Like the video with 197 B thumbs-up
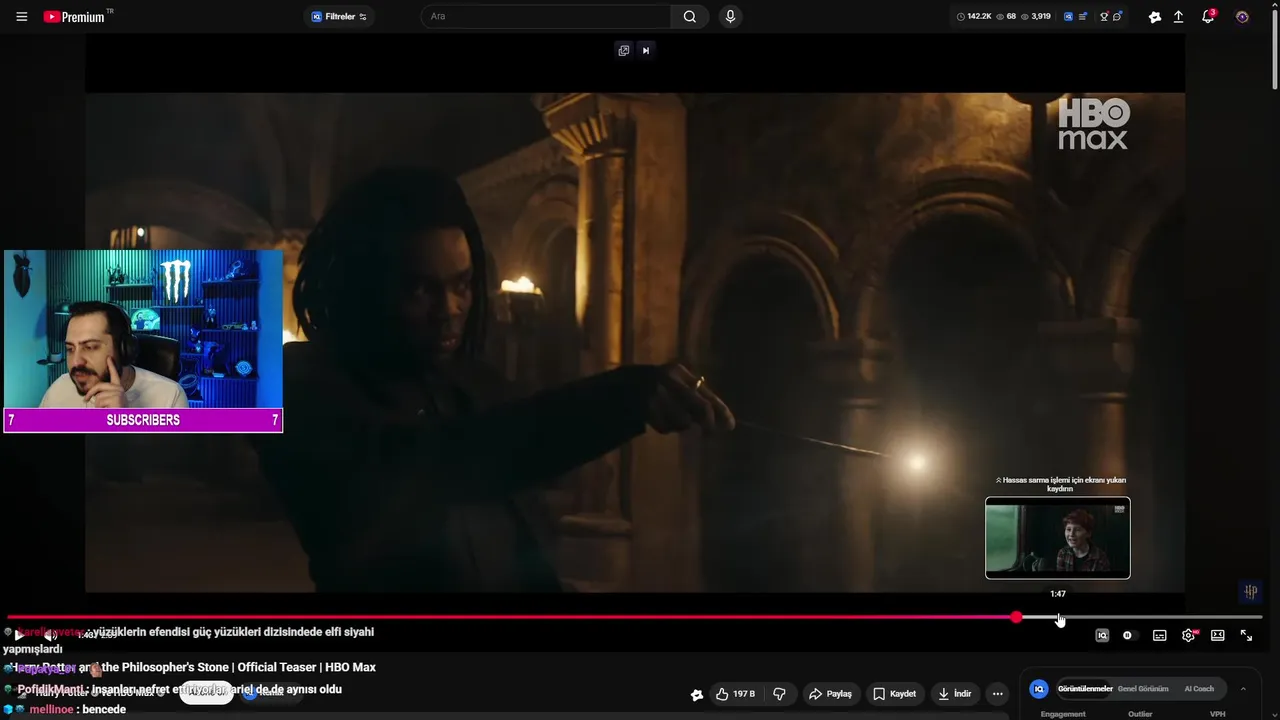Image resolution: width=1280 pixels, height=720 pixels. tap(735, 694)
